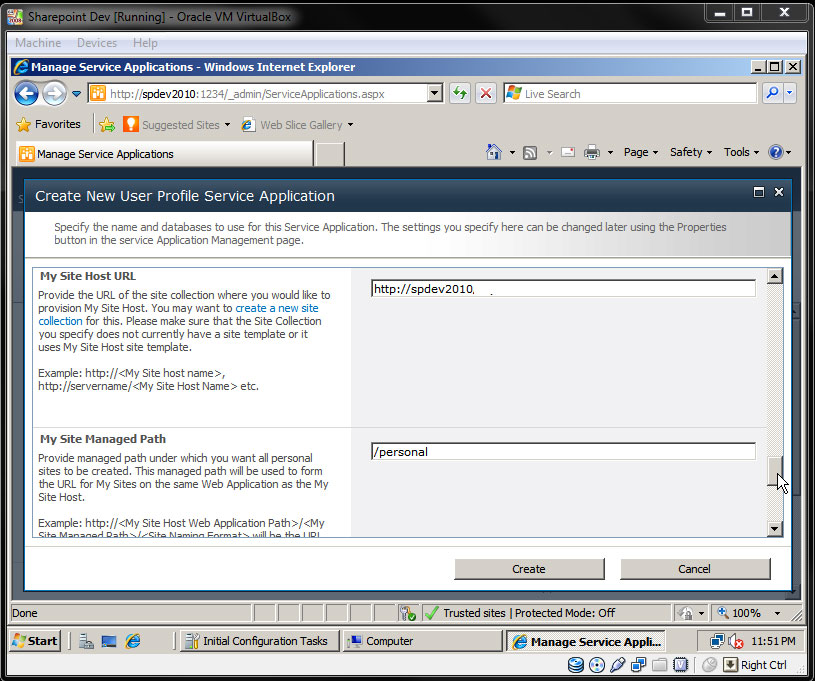Click the network tray icon

click(x=717, y=641)
